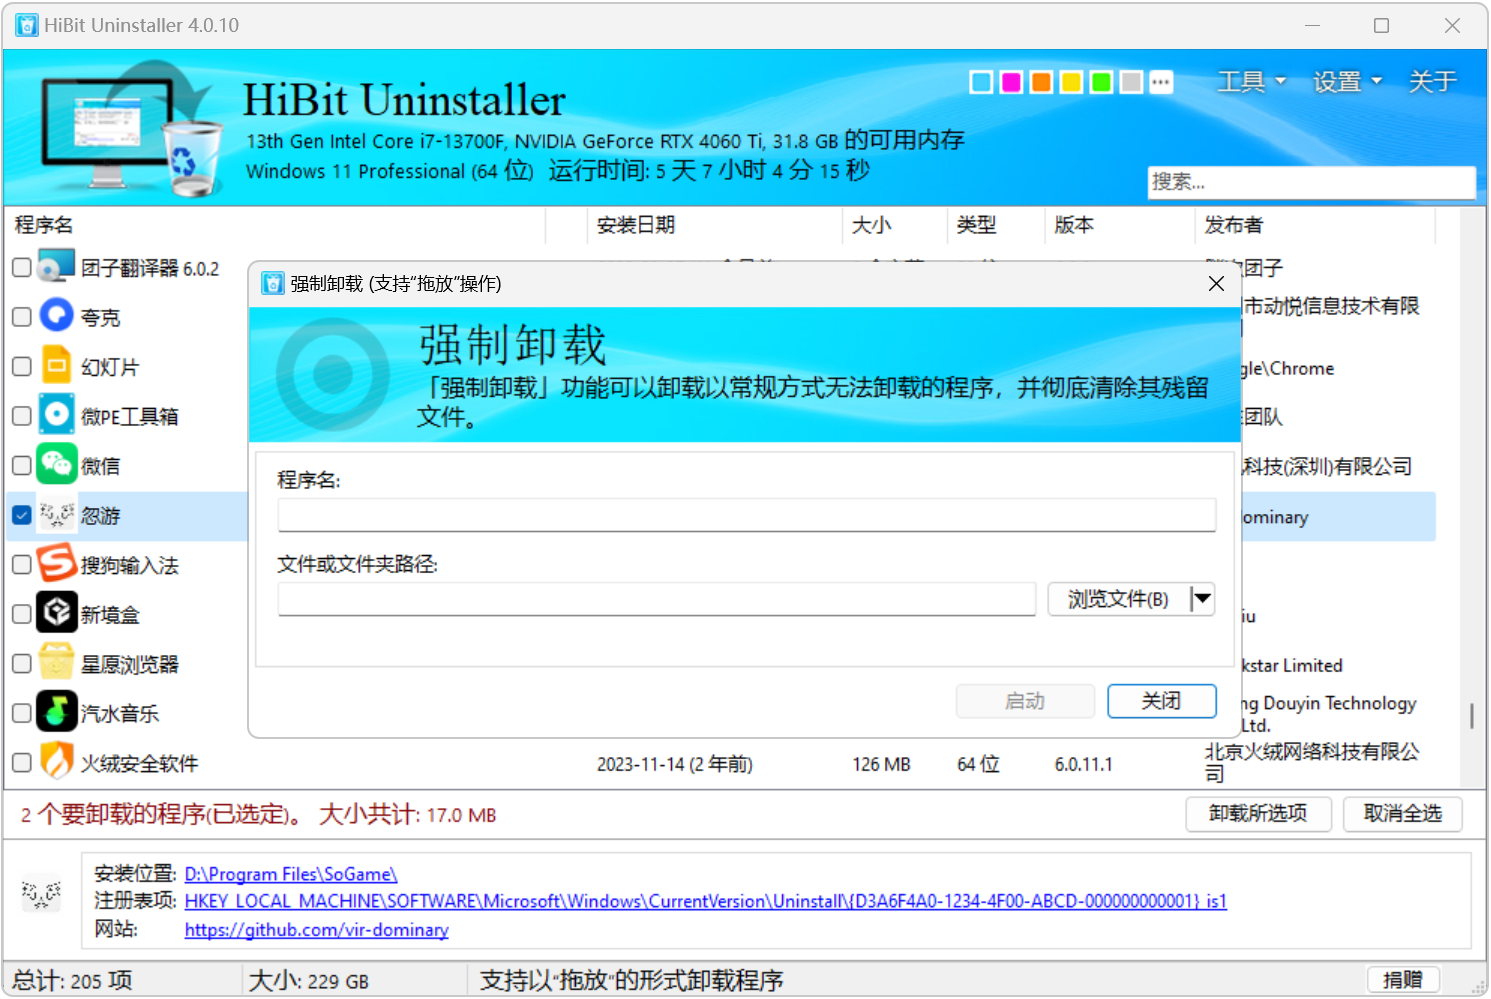Enable the 幻灯片 row checkbox
The image size is (1491, 999).
coord(21,366)
